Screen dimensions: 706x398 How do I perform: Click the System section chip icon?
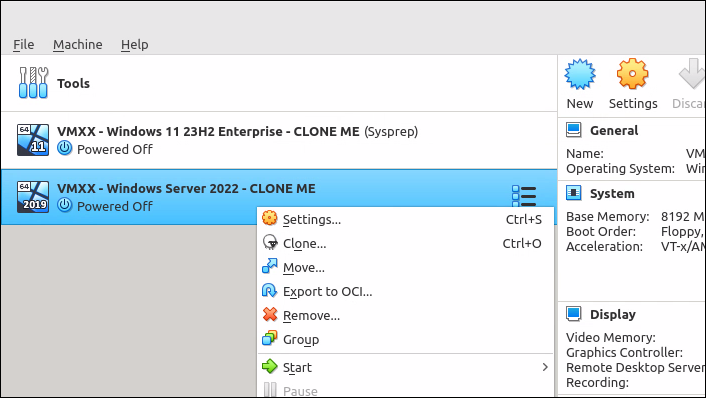574,193
